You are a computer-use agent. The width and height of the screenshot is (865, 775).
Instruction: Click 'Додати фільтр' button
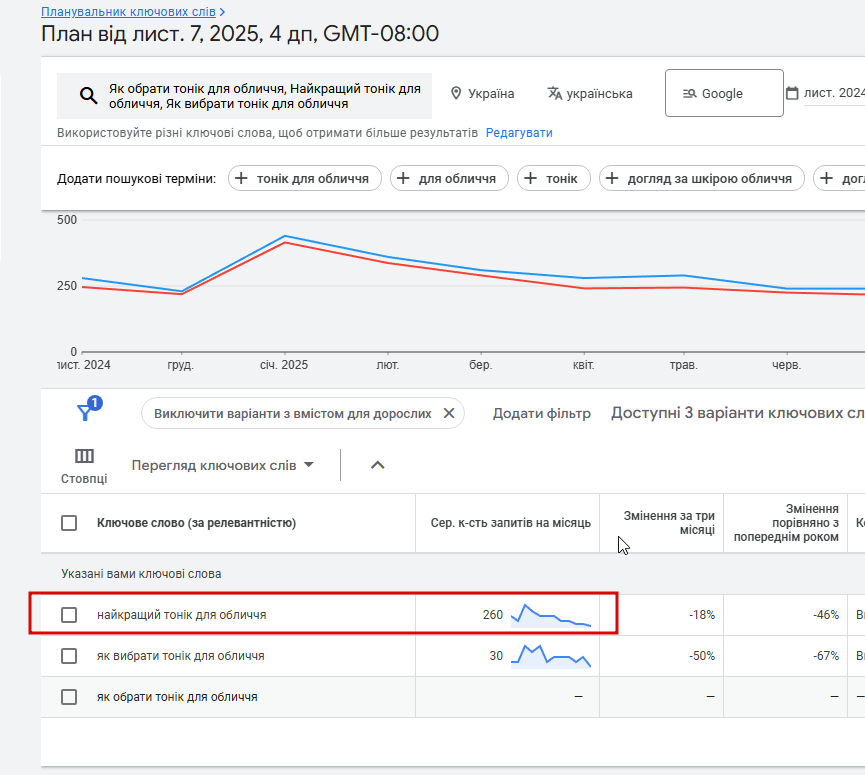[x=542, y=413]
